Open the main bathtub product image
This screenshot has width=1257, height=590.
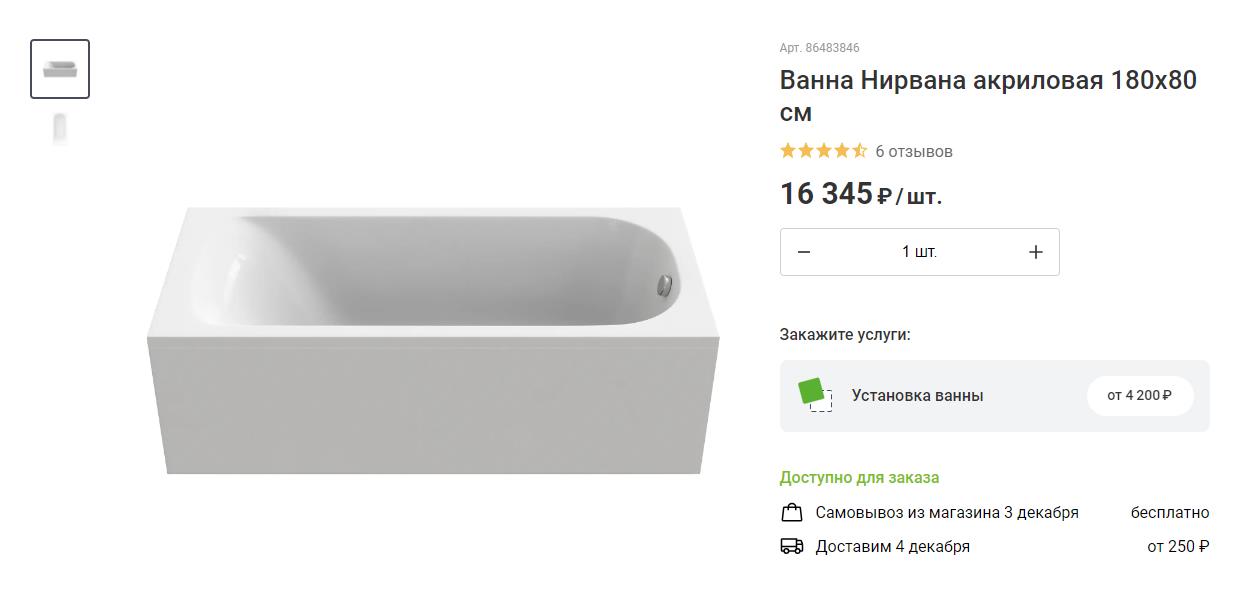433,340
